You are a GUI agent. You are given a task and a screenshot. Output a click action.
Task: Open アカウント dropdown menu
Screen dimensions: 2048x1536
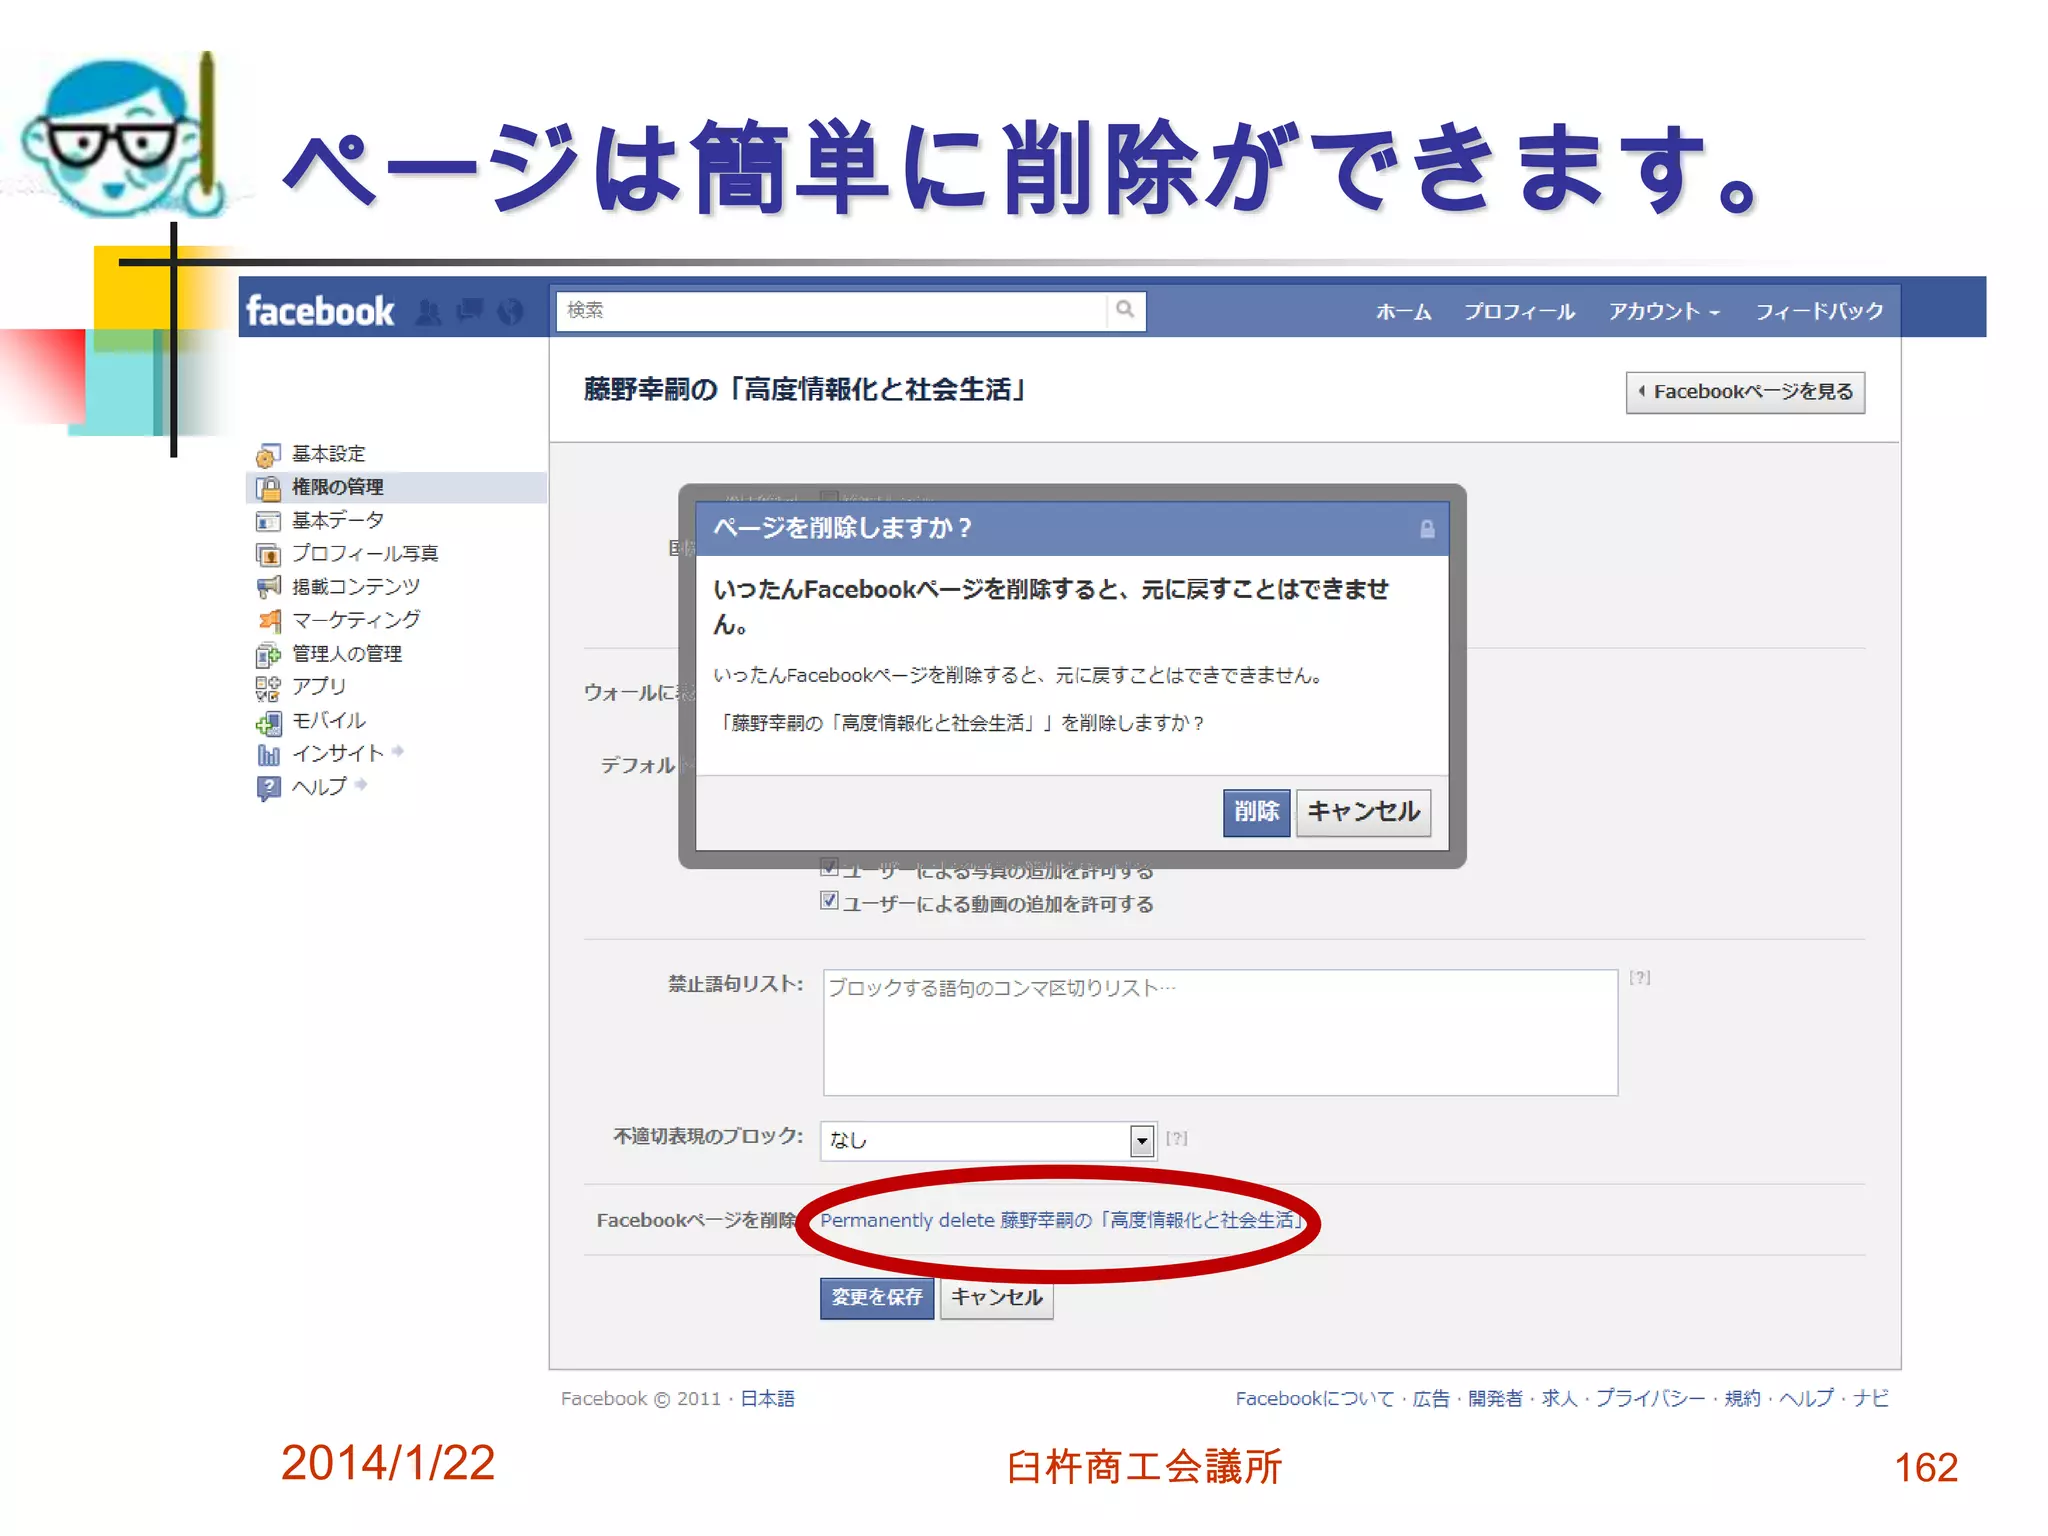(x=1664, y=311)
